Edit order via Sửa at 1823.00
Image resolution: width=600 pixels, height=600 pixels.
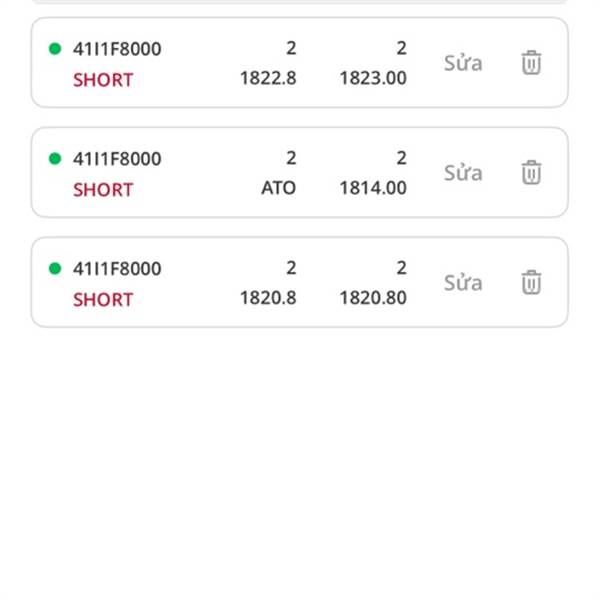(x=463, y=63)
